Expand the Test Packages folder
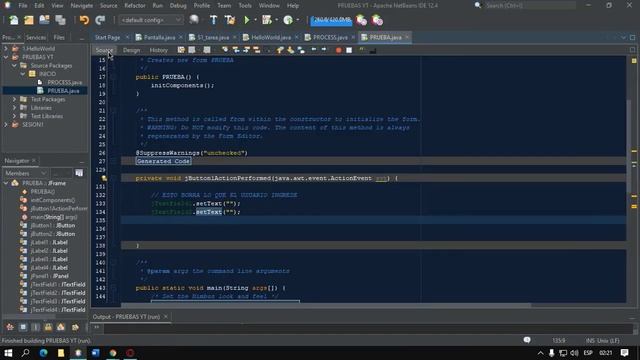This screenshot has width=640, height=360. pos(14,99)
